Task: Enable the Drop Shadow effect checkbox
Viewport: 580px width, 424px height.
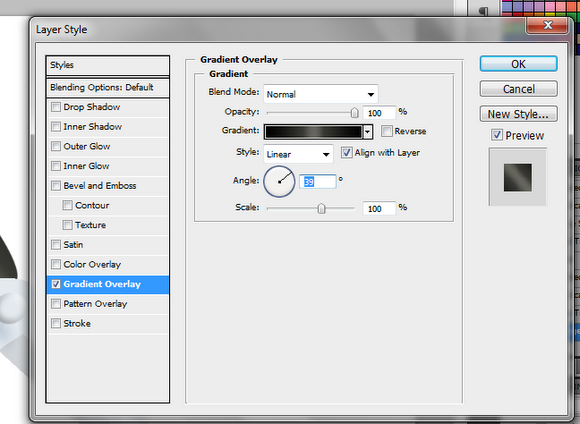Action: click(x=56, y=107)
